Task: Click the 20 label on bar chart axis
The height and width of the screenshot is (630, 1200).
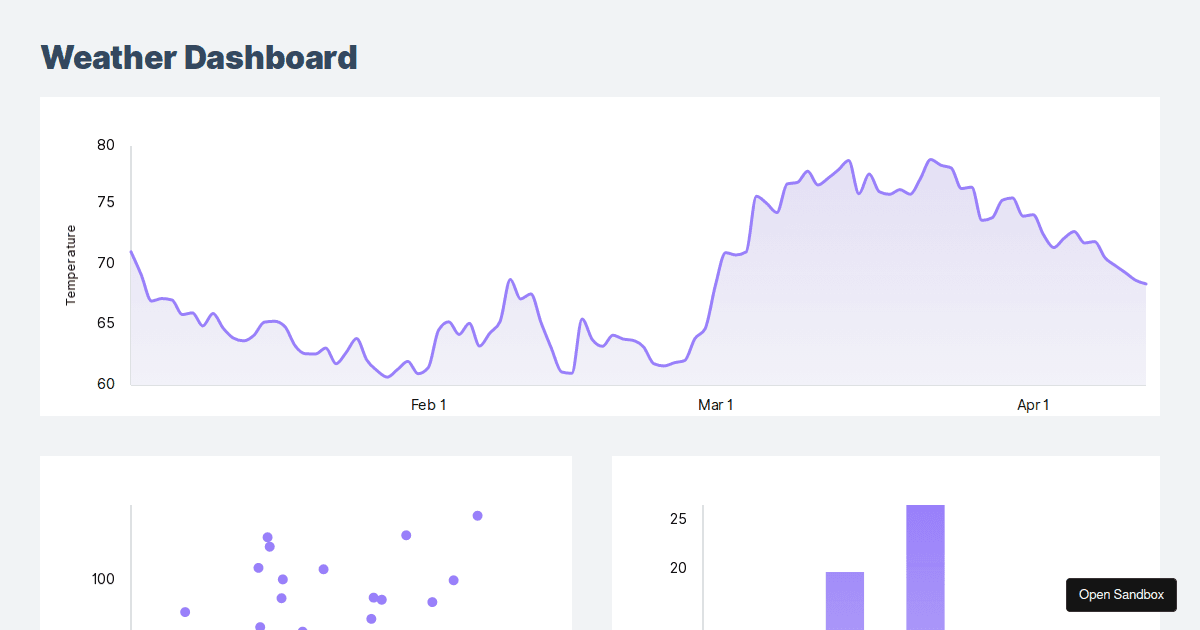Action: [678, 568]
